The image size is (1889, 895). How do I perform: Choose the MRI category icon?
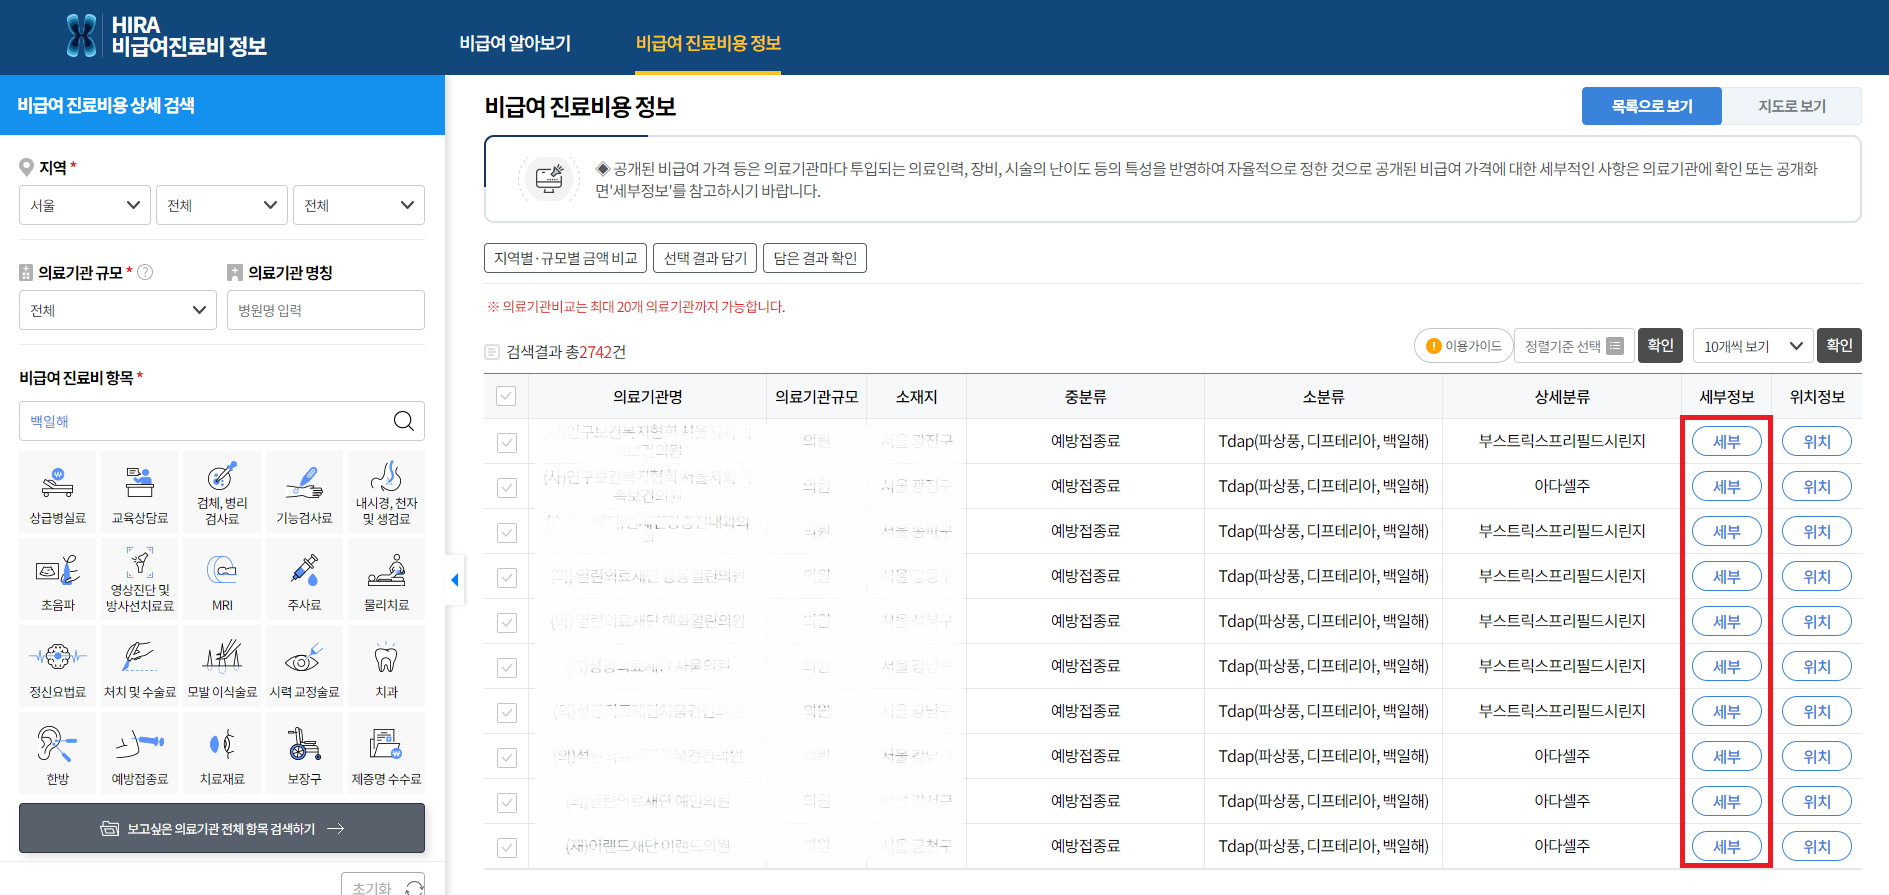tap(222, 578)
